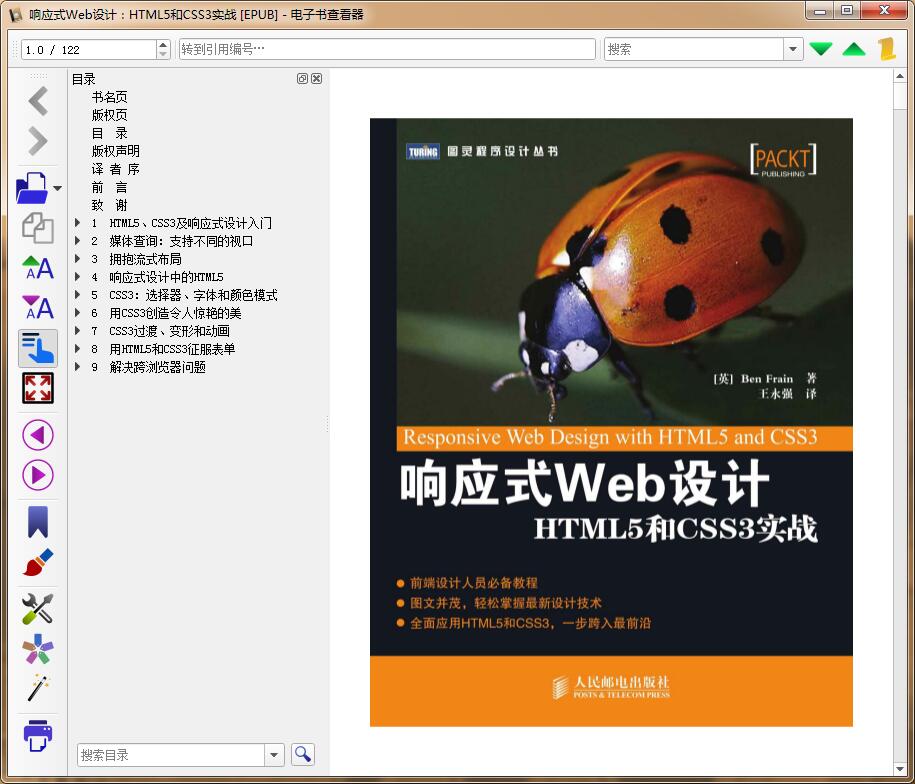
Task: Expand chapter 8 用HTML5和CSS3征服表单
Action: click(78, 349)
